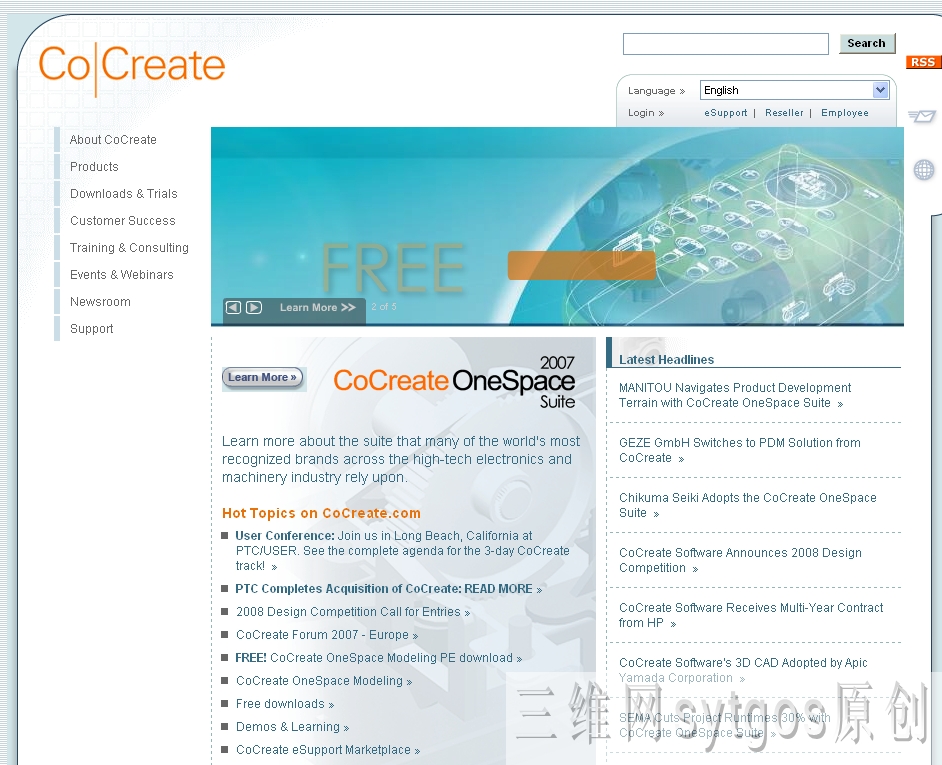Click the banner next slide arrow
Viewport: 942px width, 765px height.
(254, 308)
